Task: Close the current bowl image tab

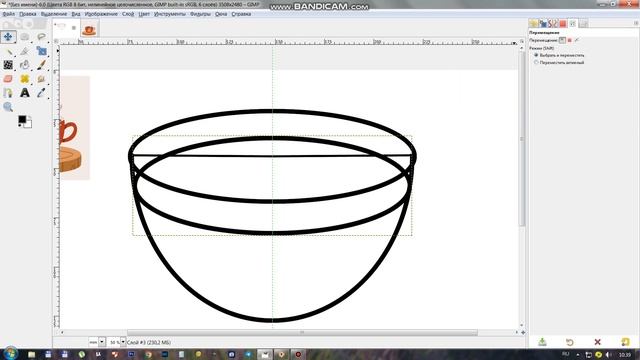Action: [x=74, y=28]
